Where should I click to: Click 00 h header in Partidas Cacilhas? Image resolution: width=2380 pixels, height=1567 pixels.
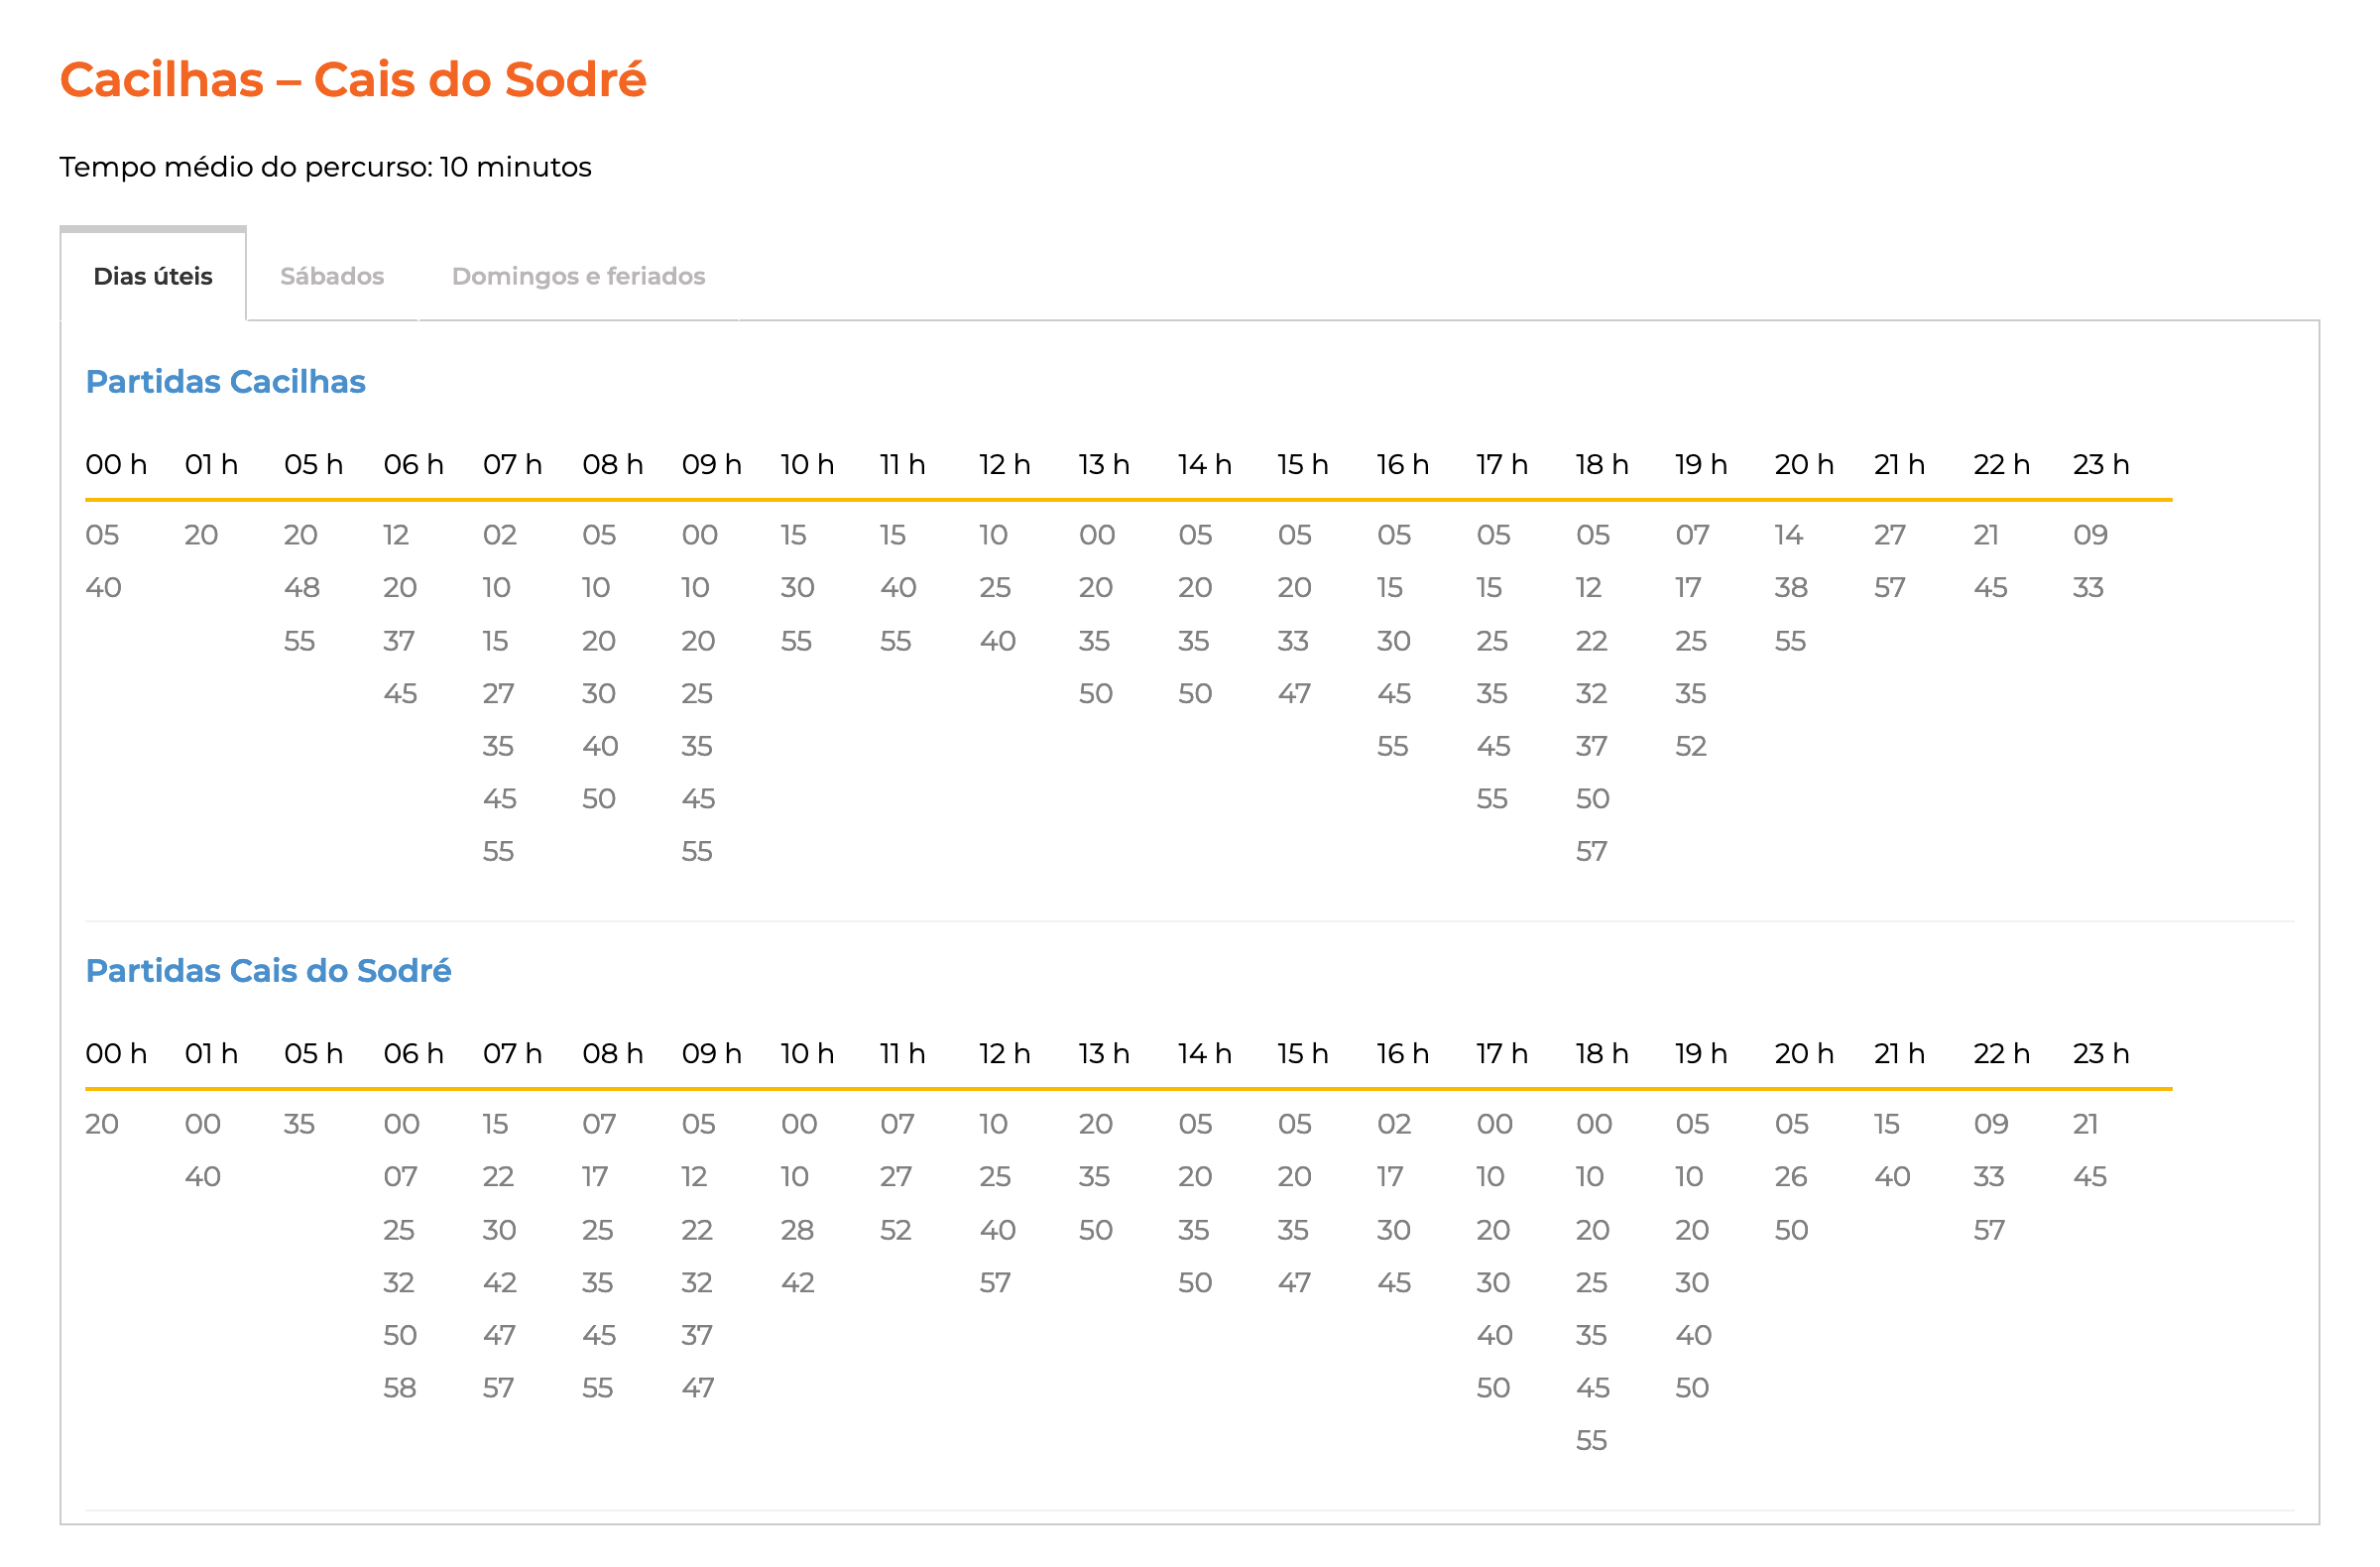(x=116, y=465)
